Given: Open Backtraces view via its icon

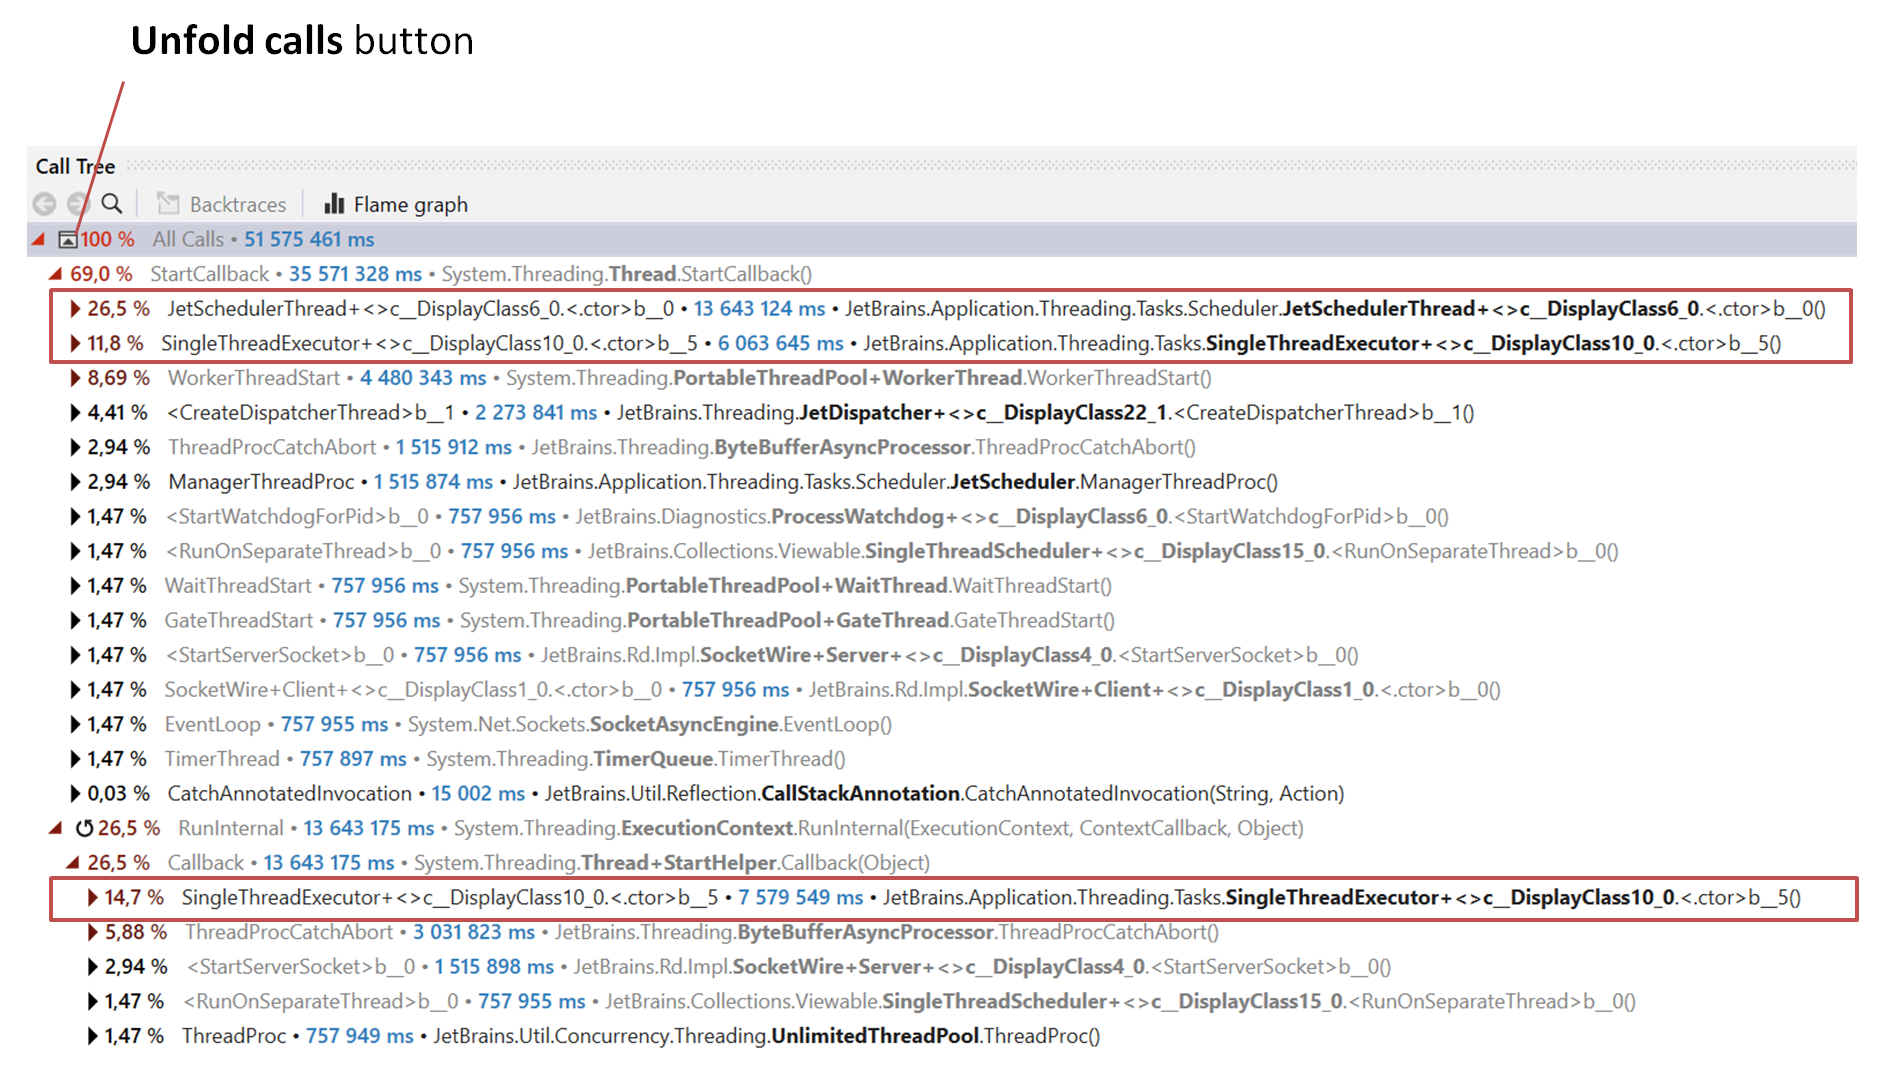Looking at the screenshot, I should (x=167, y=203).
